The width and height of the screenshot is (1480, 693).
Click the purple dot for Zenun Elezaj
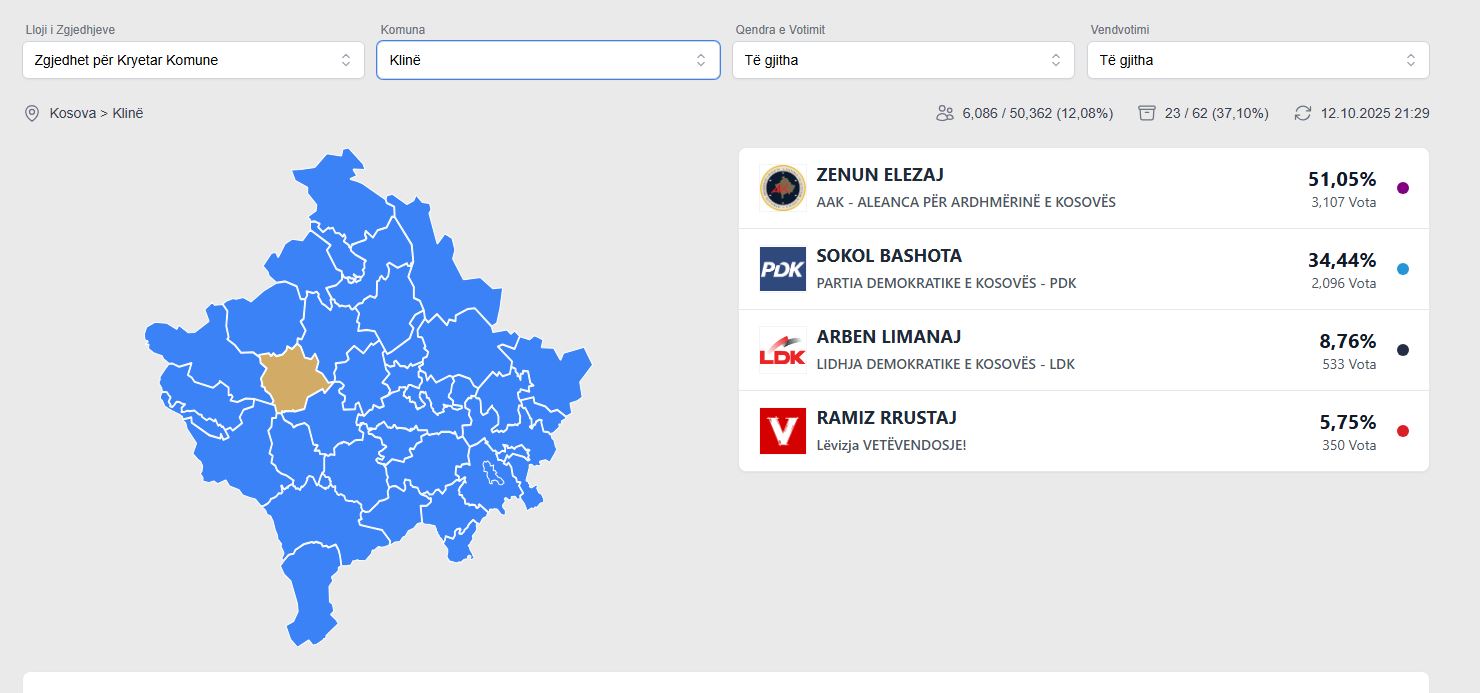[1402, 188]
